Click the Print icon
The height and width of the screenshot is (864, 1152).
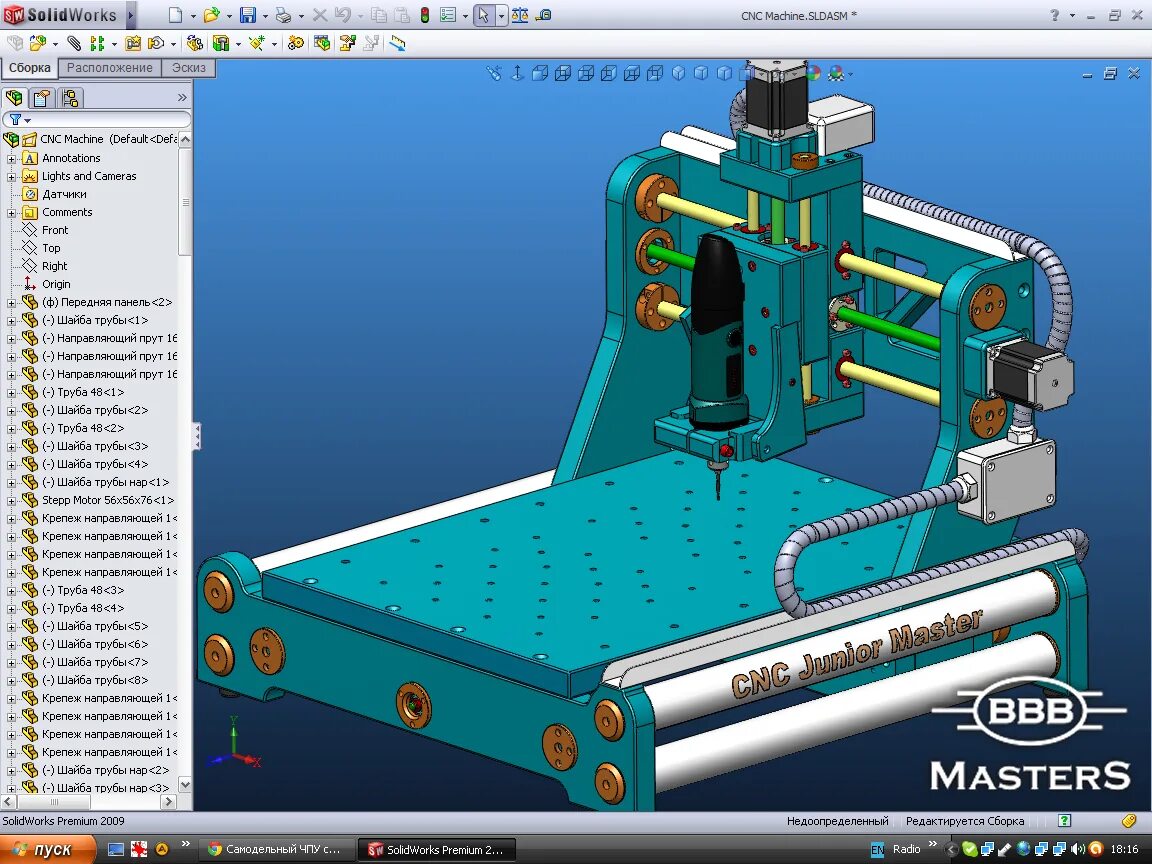click(284, 15)
